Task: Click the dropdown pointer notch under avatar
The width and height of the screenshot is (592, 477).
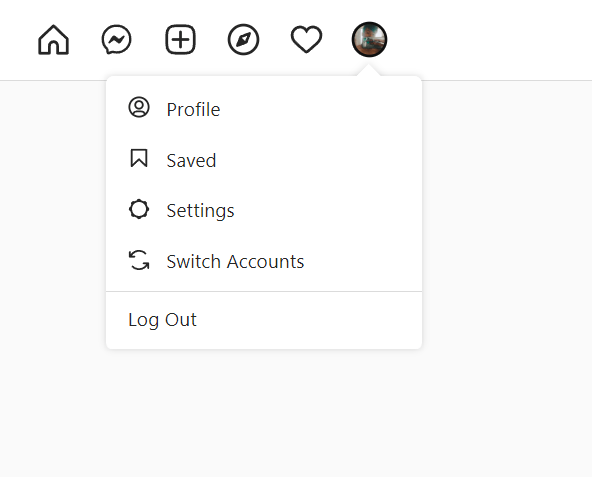Action: coord(369,70)
